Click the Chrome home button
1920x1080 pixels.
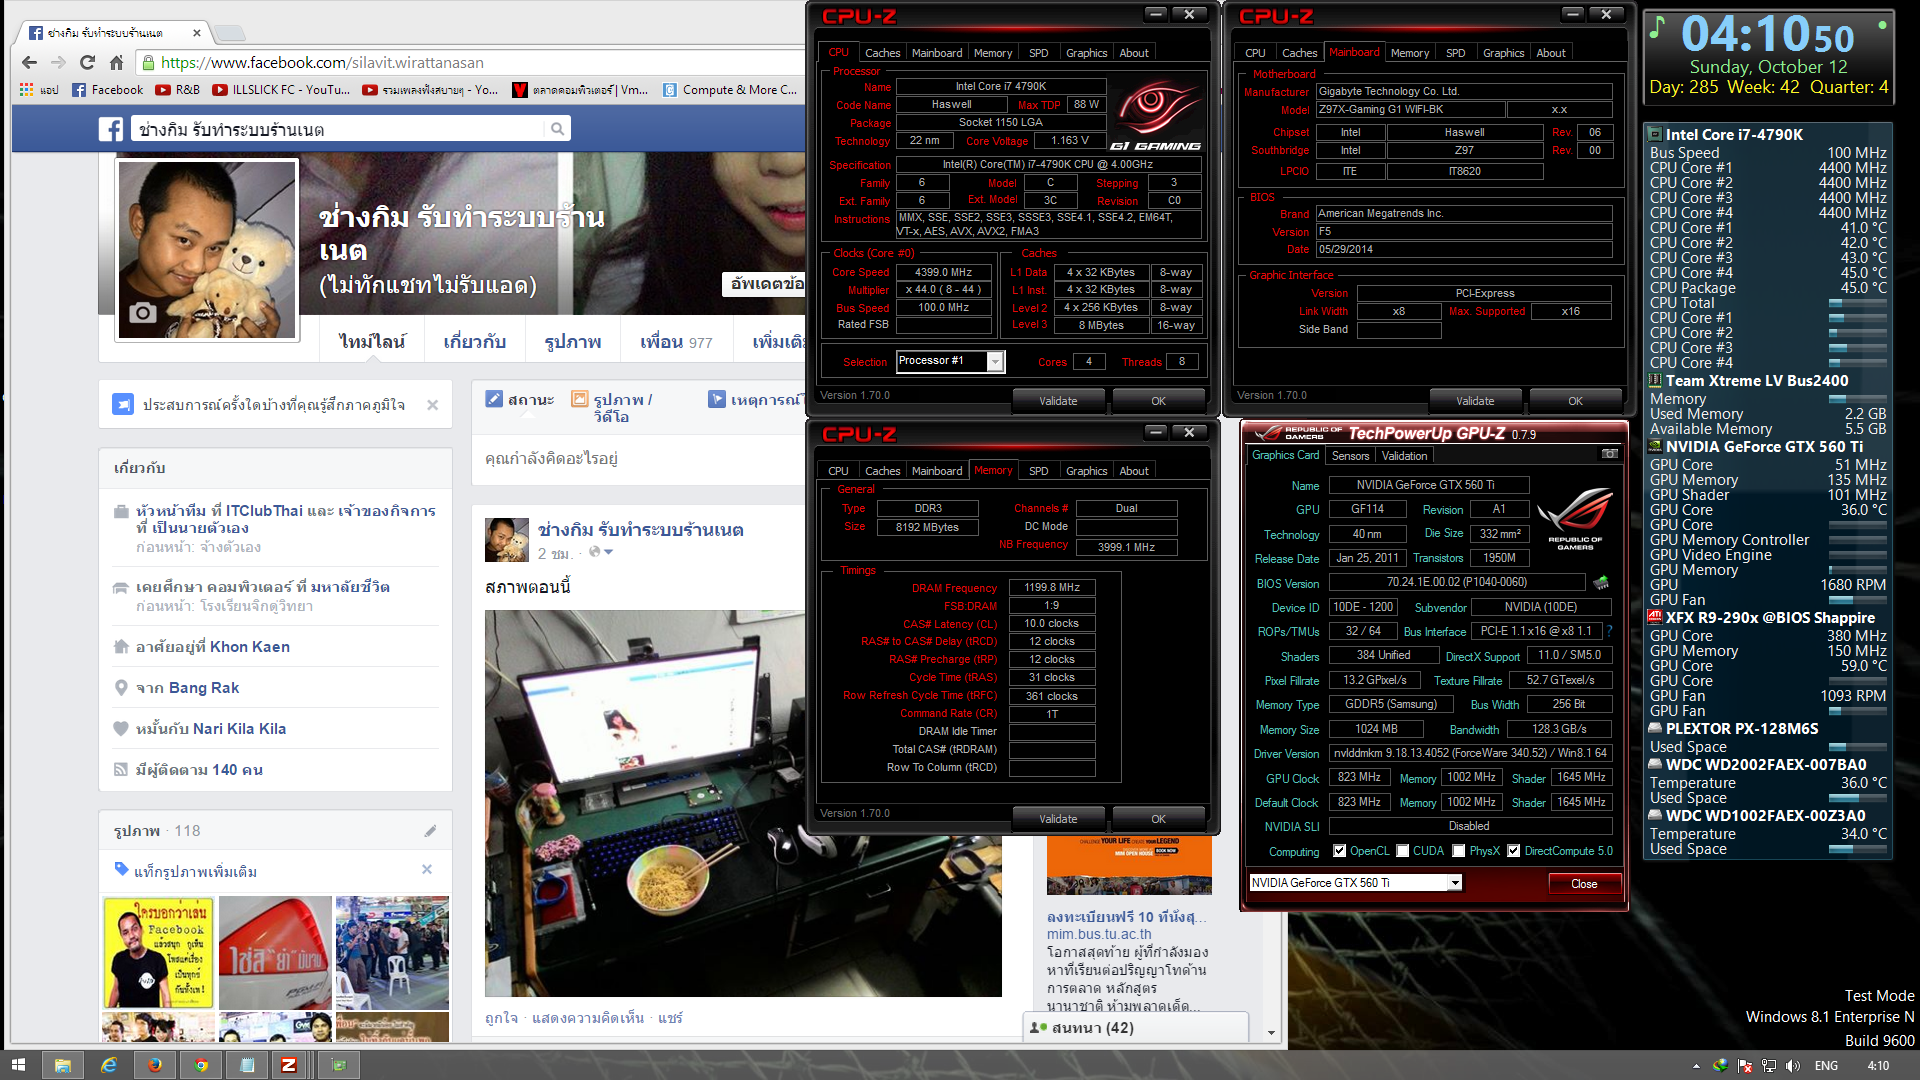[x=116, y=62]
